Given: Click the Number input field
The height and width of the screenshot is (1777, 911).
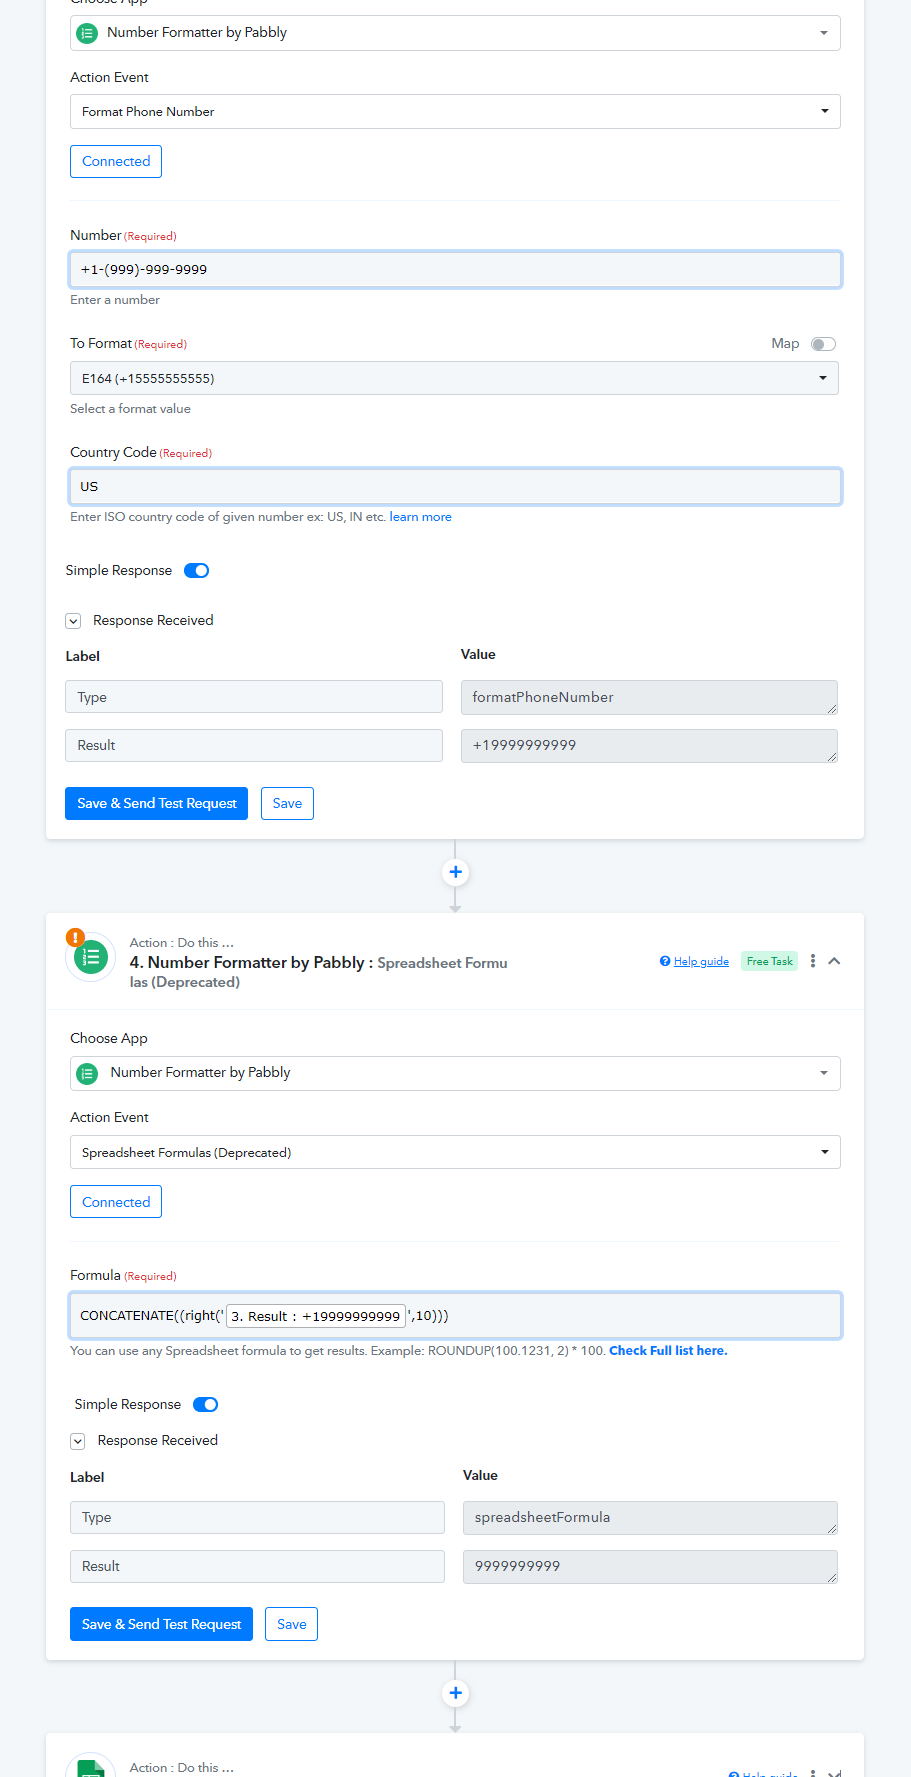Looking at the screenshot, I should tap(455, 270).
